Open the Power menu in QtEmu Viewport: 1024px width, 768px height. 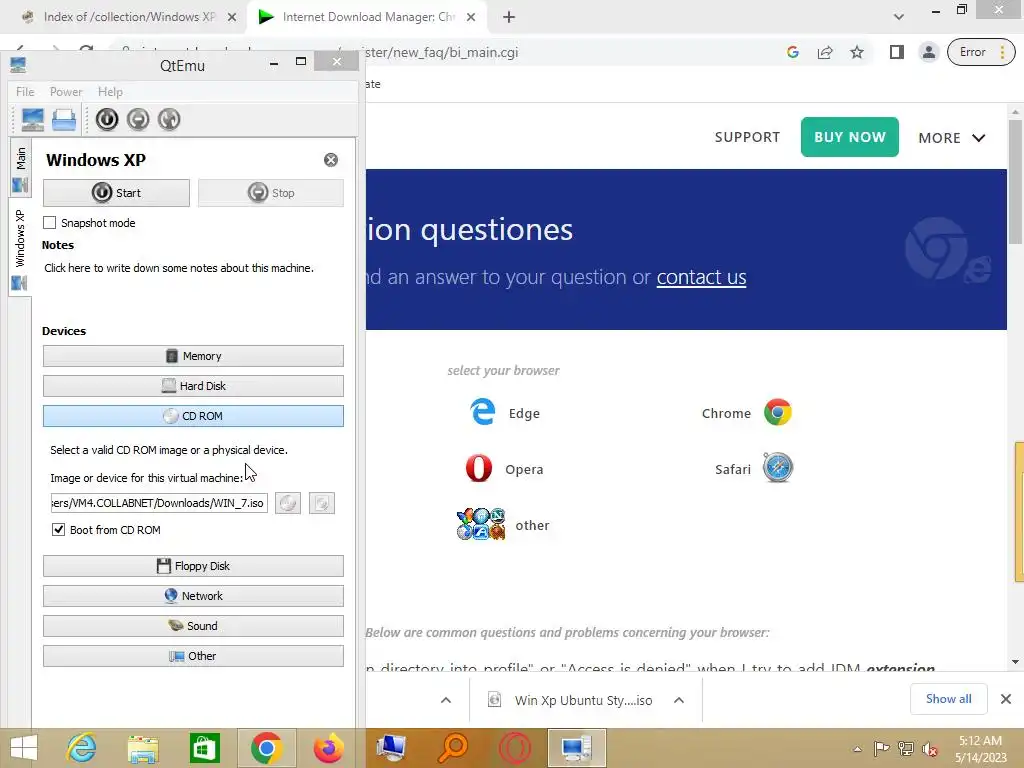click(x=66, y=92)
